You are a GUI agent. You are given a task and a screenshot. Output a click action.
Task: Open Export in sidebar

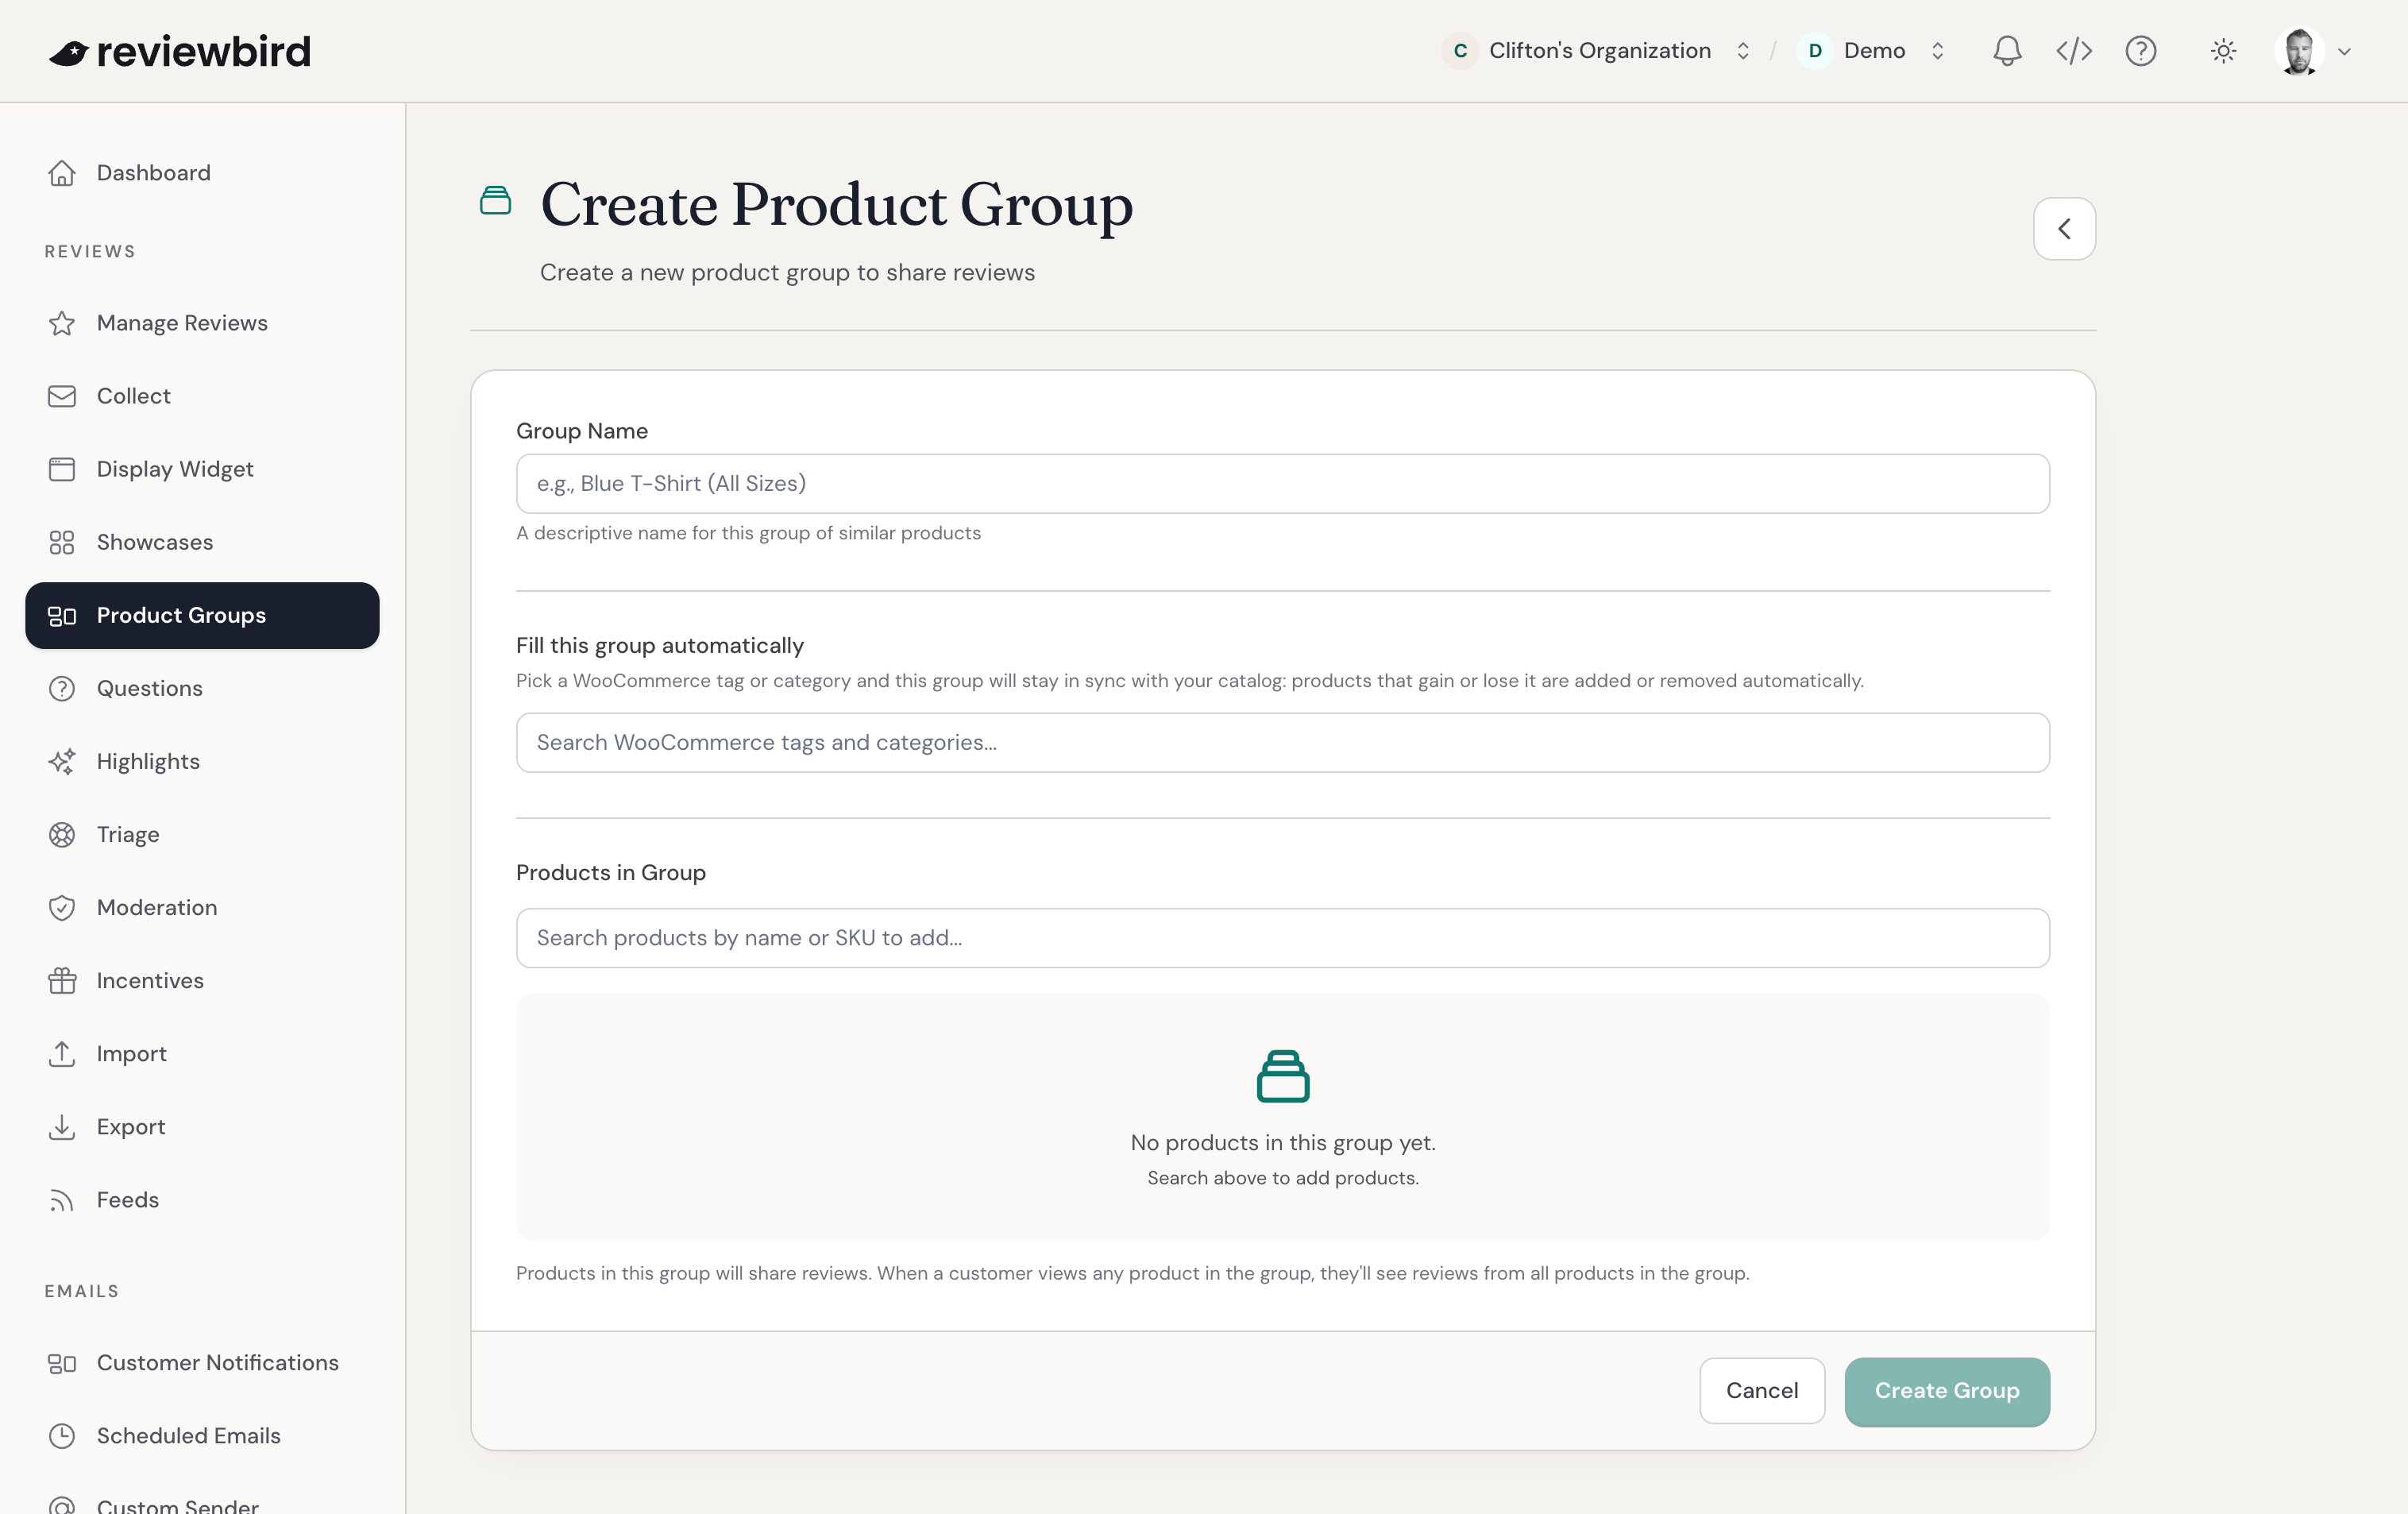tap(202, 1127)
